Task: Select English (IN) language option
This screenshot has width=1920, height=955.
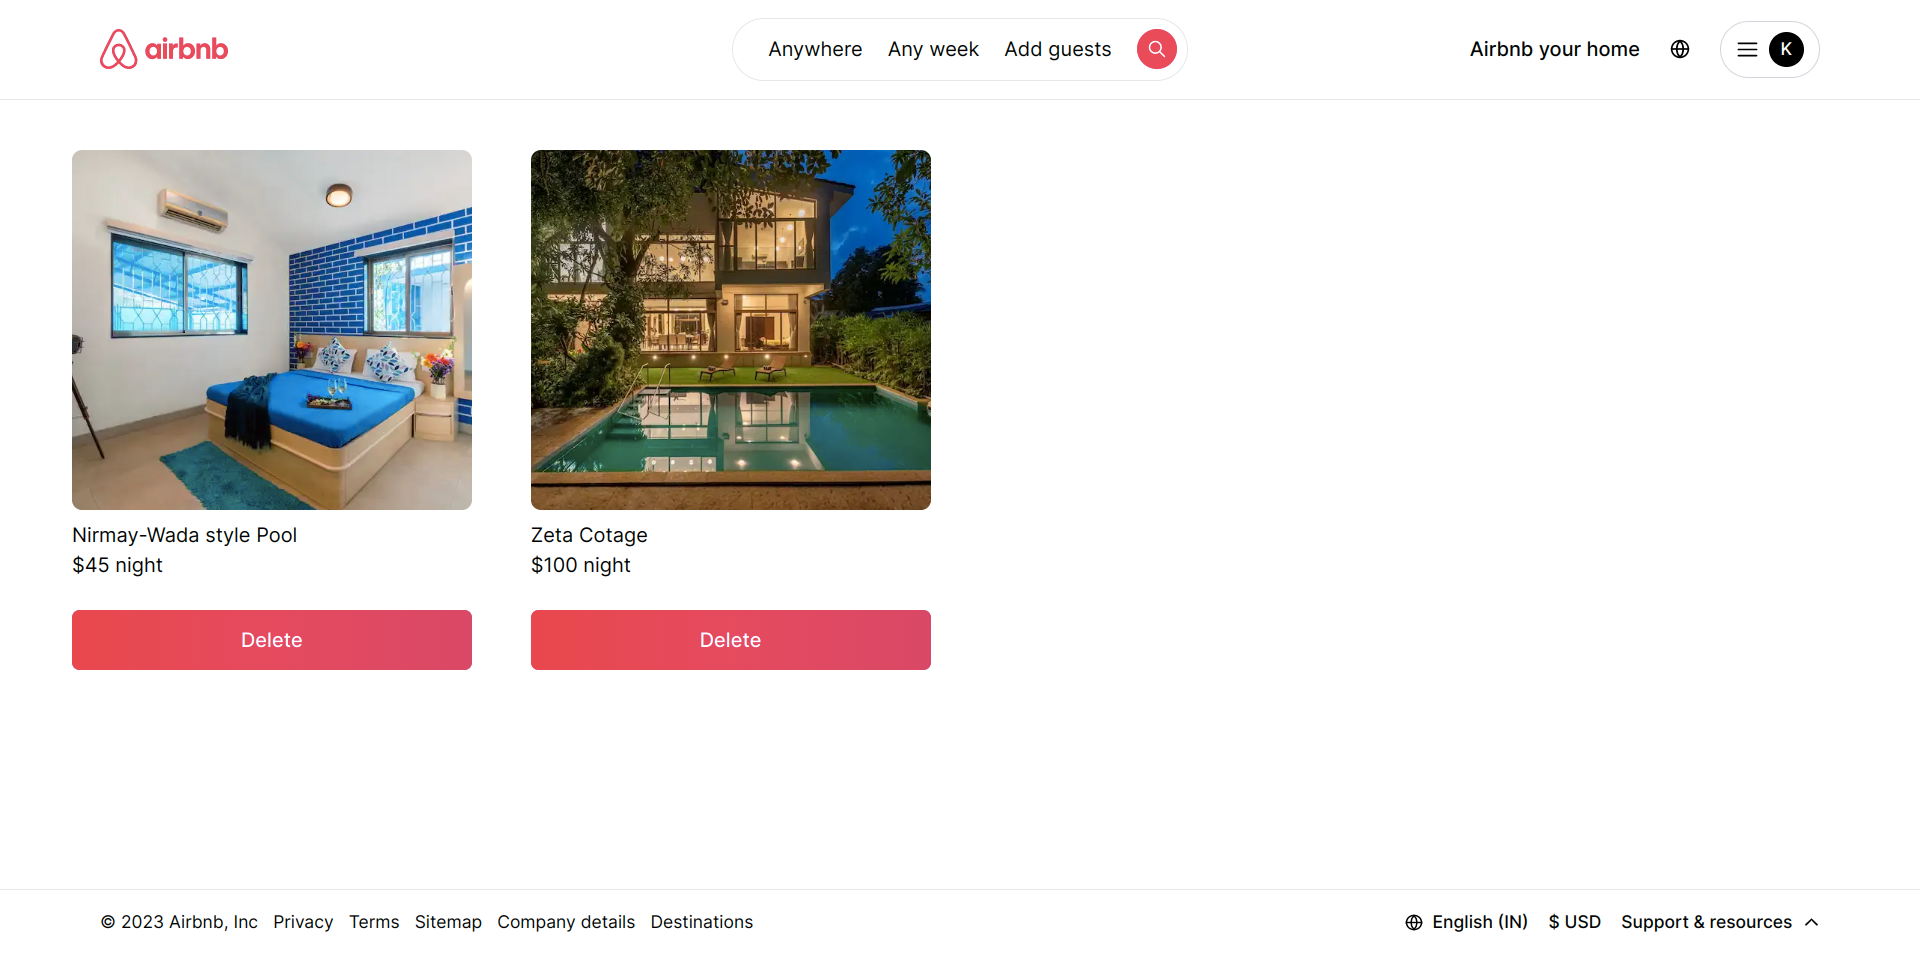Action: click(x=1480, y=922)
